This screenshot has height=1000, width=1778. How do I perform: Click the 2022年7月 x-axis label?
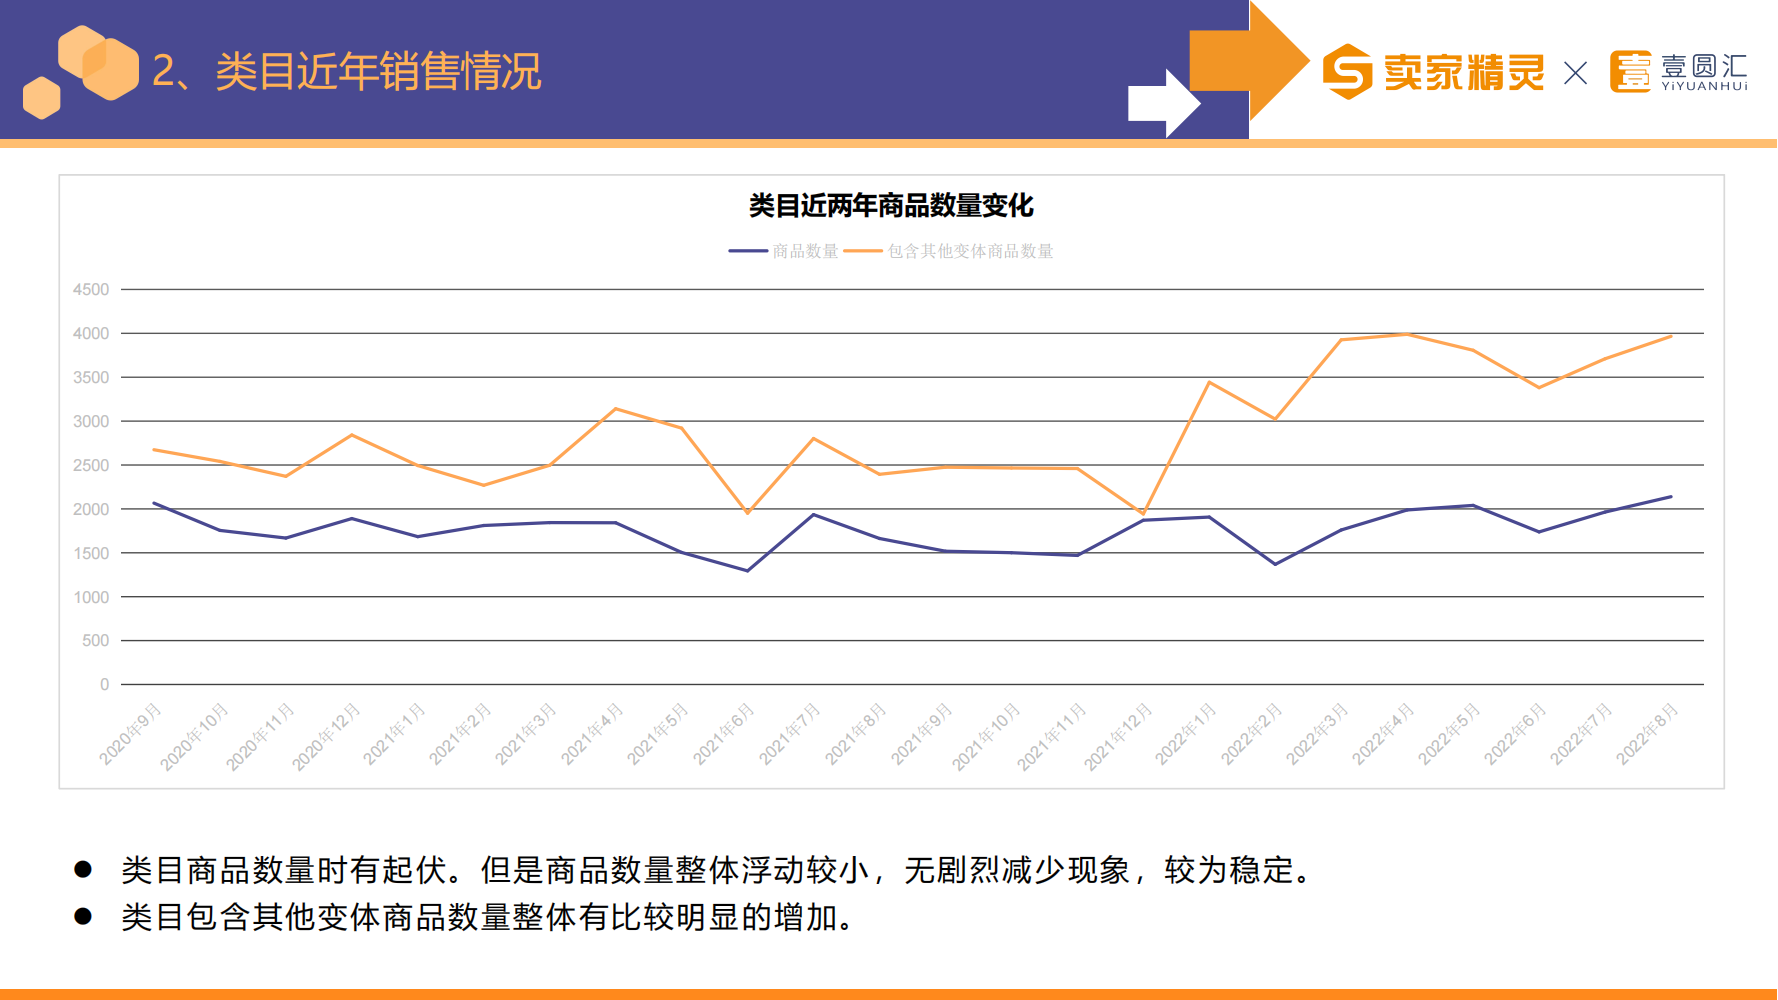click(1582, 734)
